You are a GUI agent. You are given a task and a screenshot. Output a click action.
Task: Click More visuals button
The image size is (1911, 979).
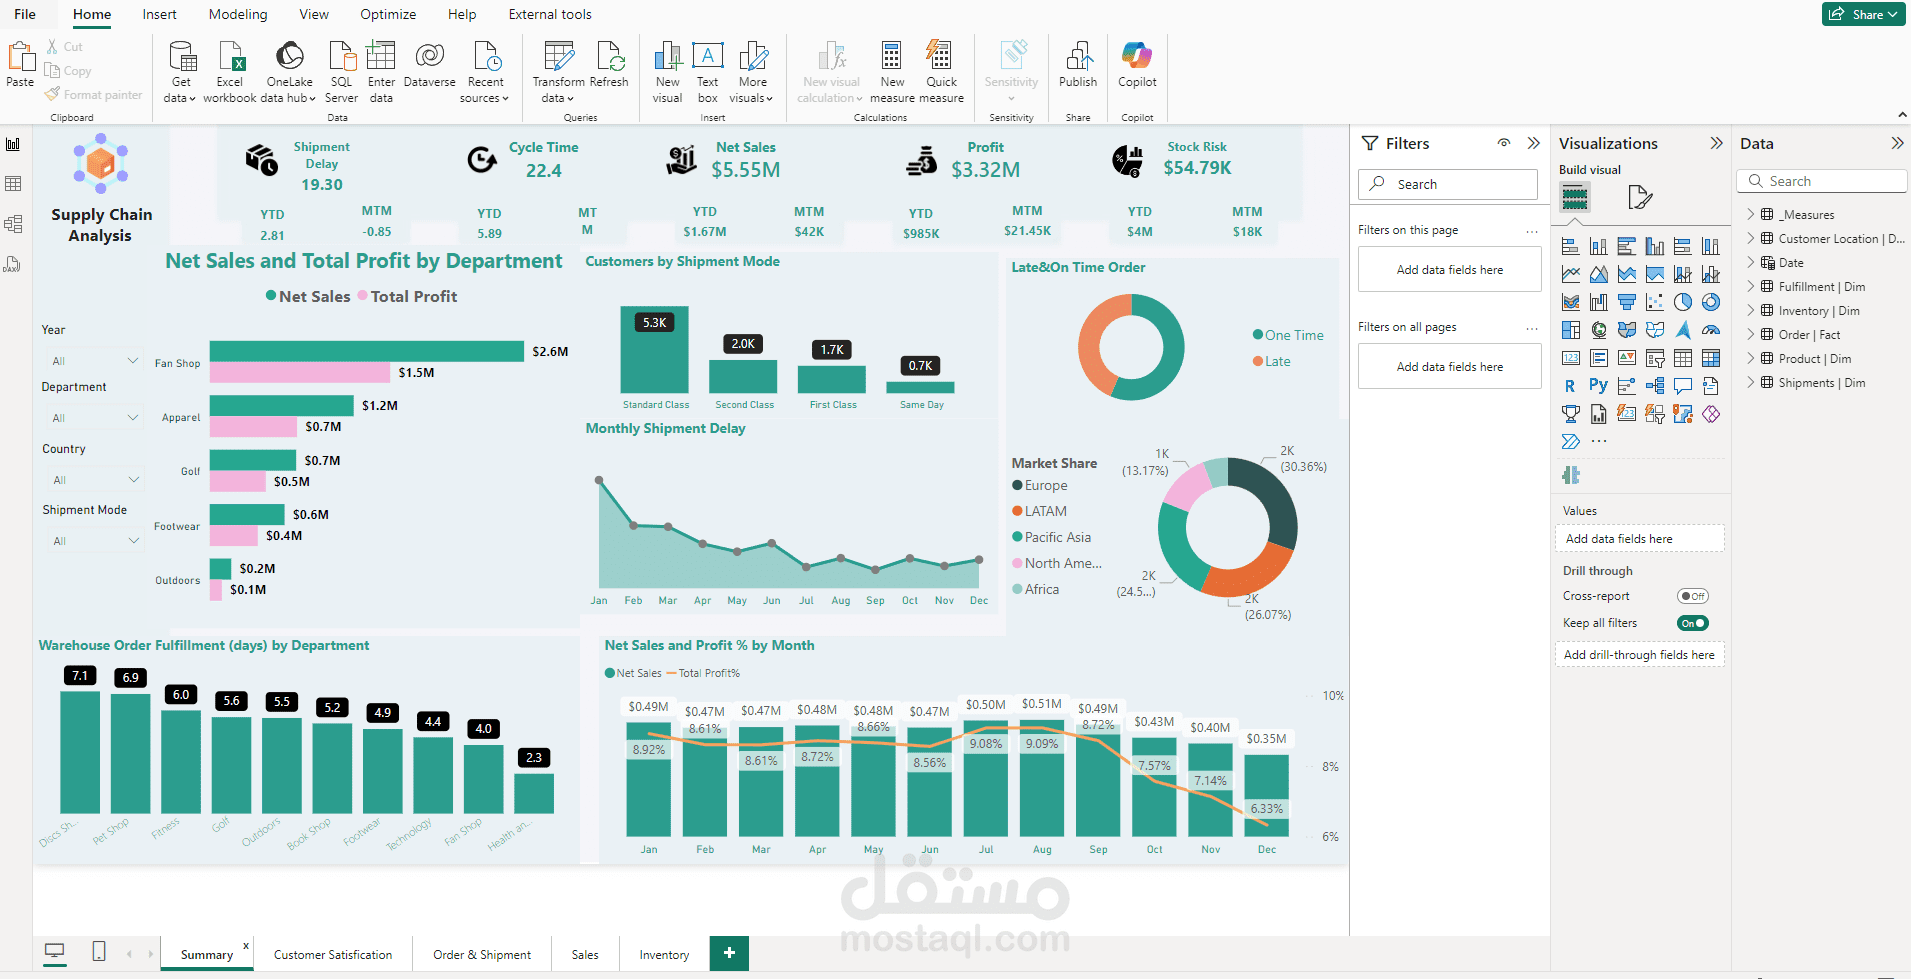pyautogui.click(x=752, y=72)
